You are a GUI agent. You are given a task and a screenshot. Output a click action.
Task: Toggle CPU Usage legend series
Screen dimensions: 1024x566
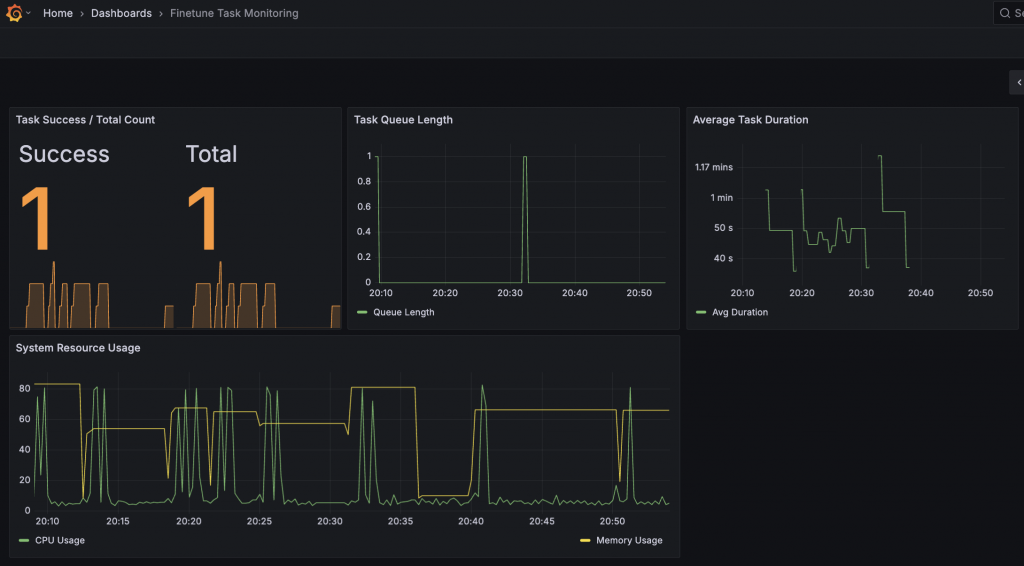tap(59, 540)
